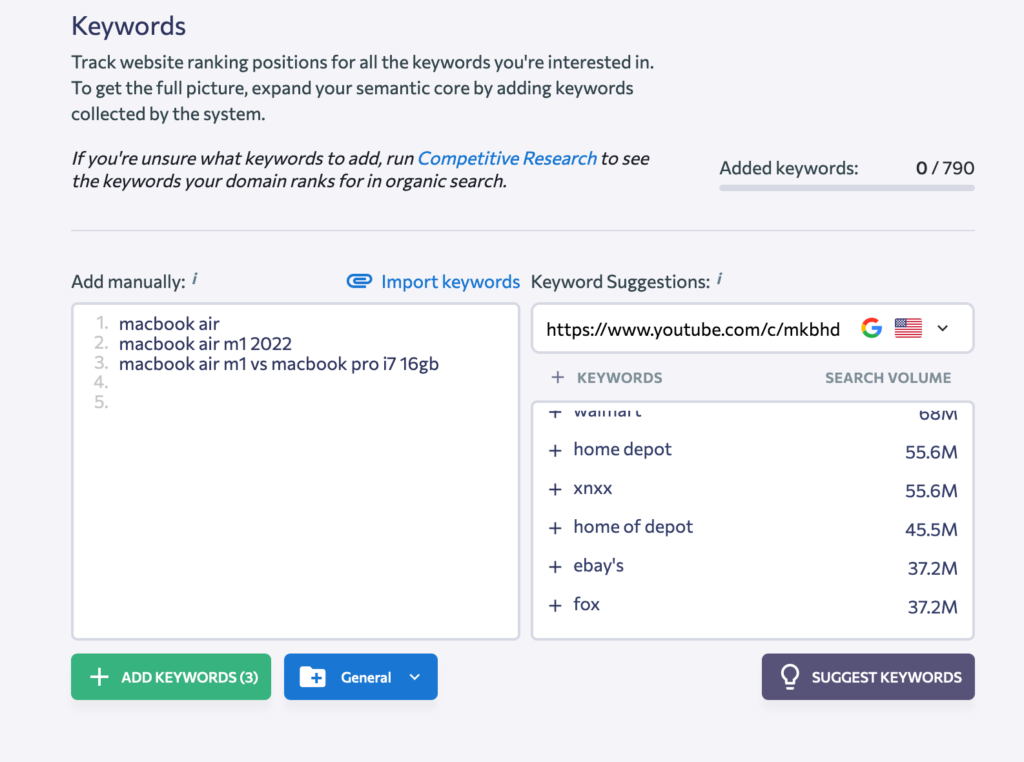Click plus icon beside home depot
Screen dimensions: 1024x762
[x=555, y=451]
